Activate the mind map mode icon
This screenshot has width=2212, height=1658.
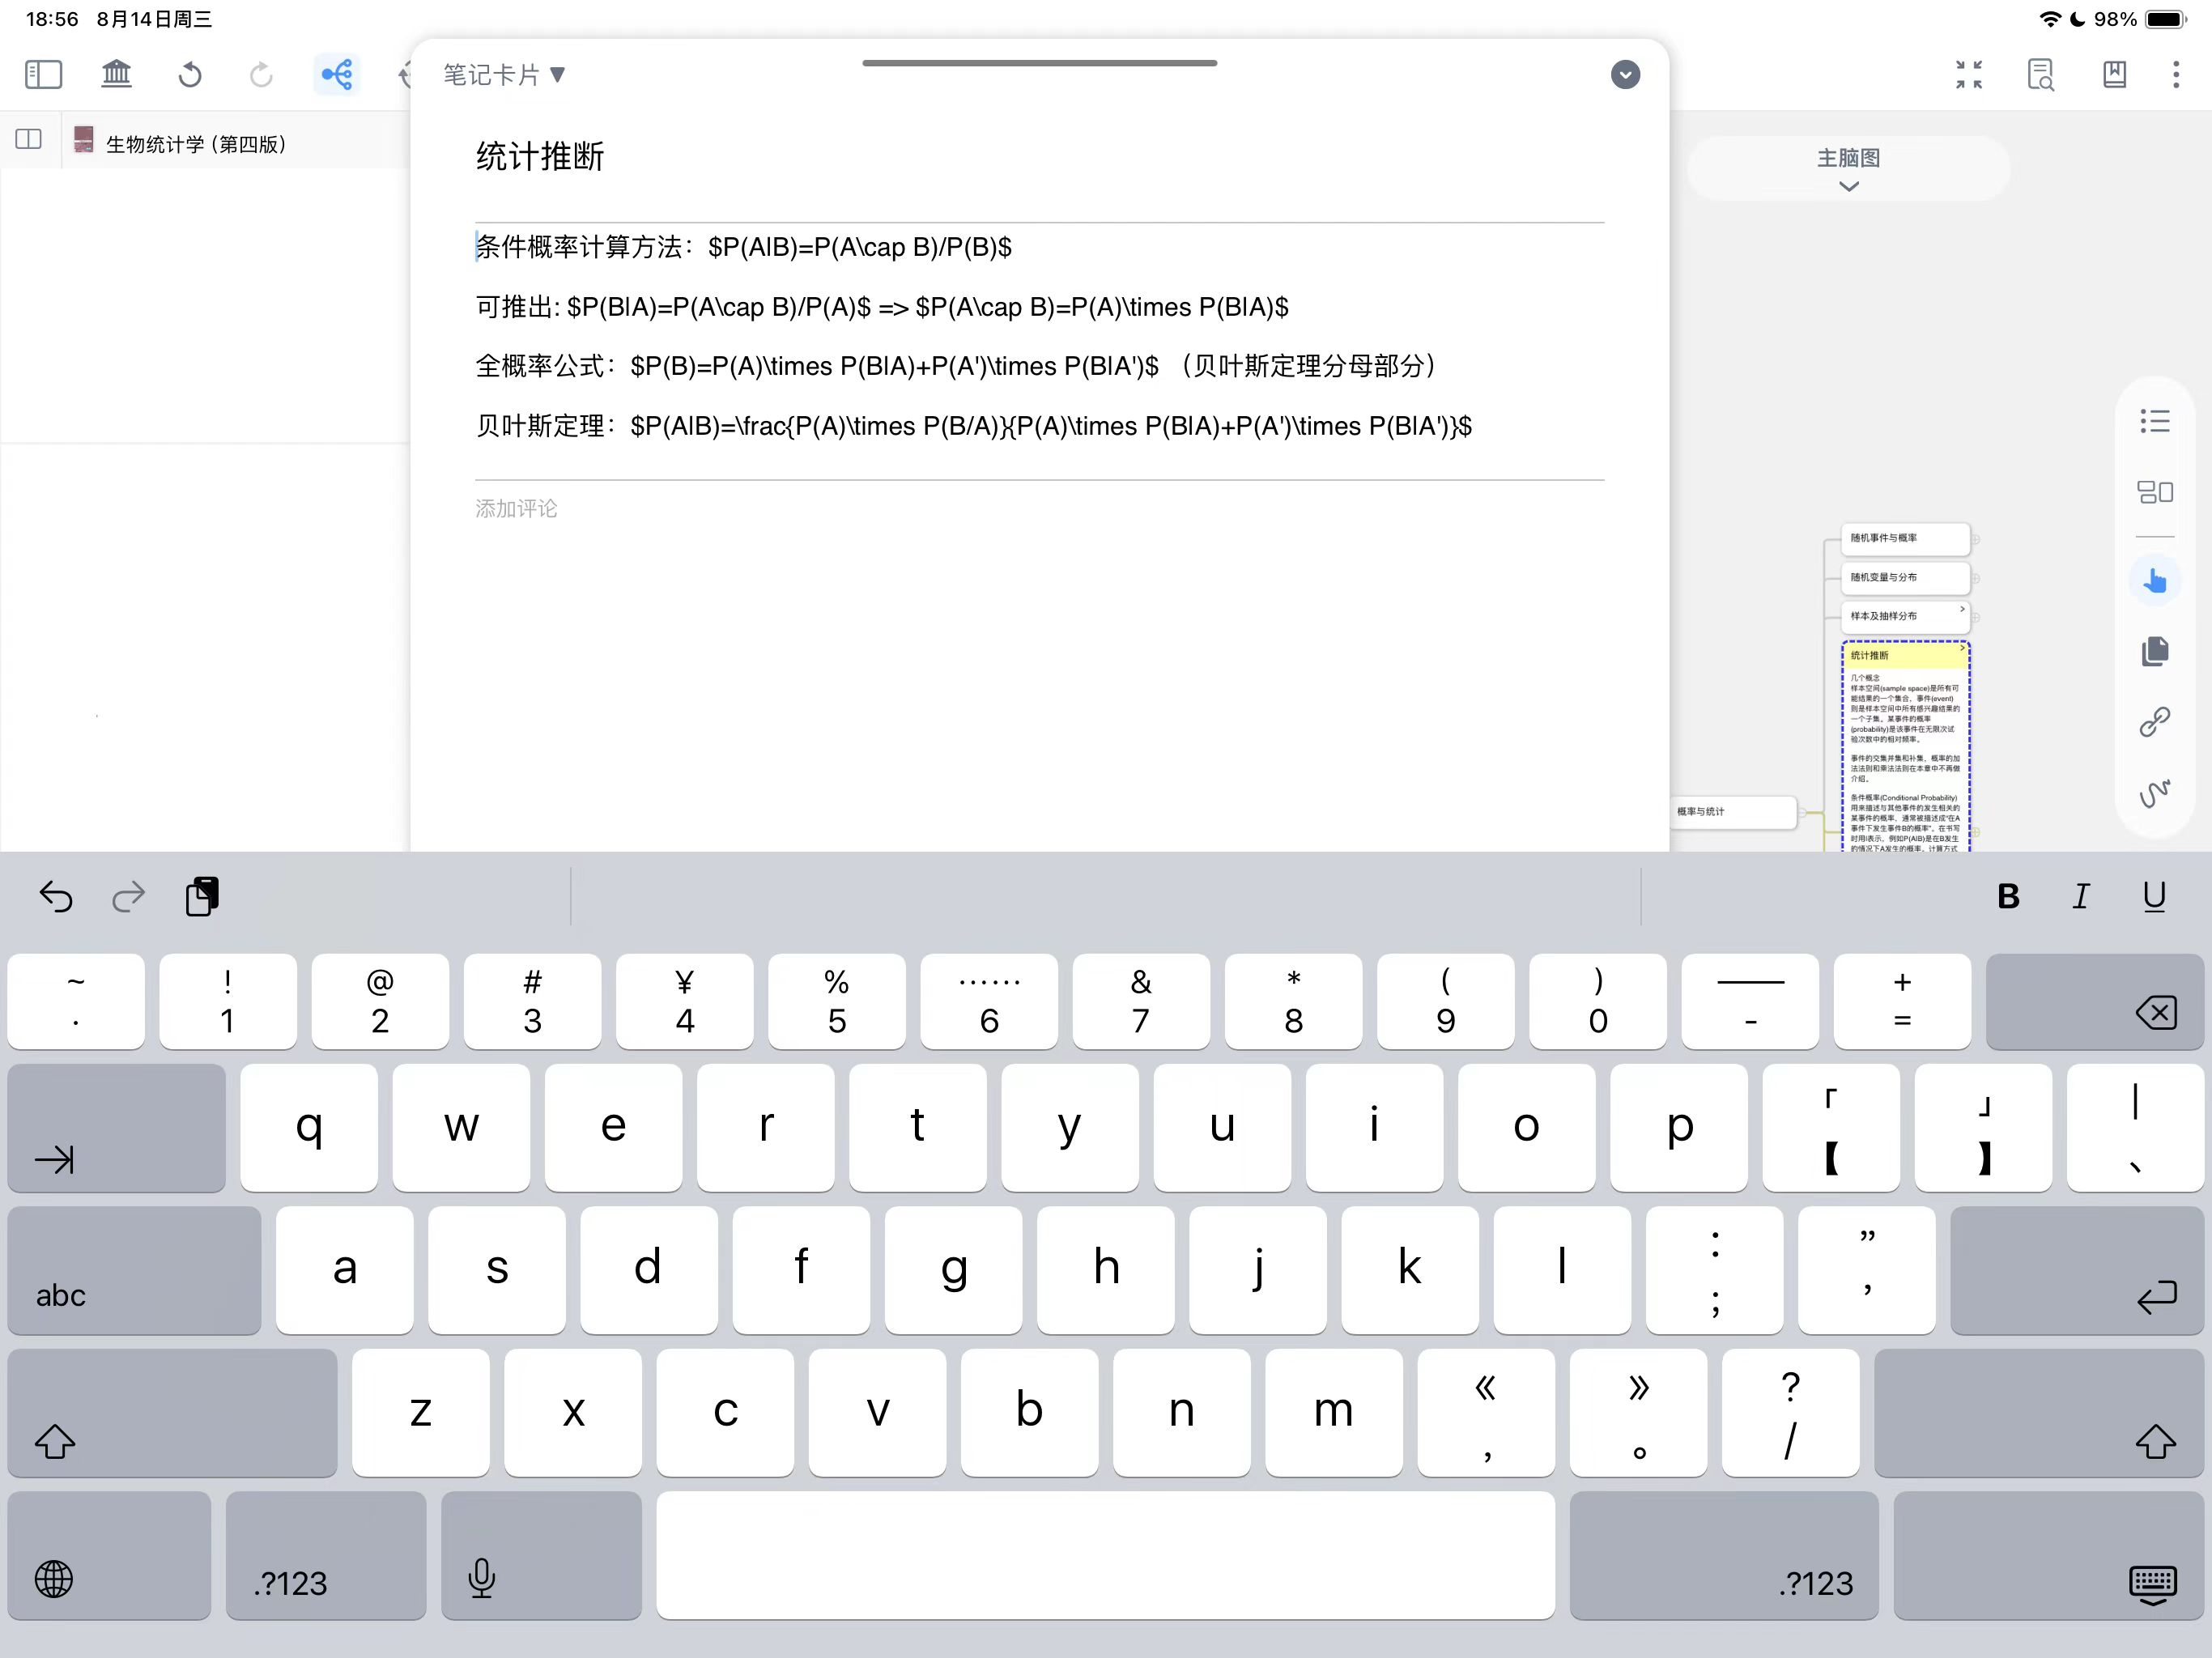336,74
